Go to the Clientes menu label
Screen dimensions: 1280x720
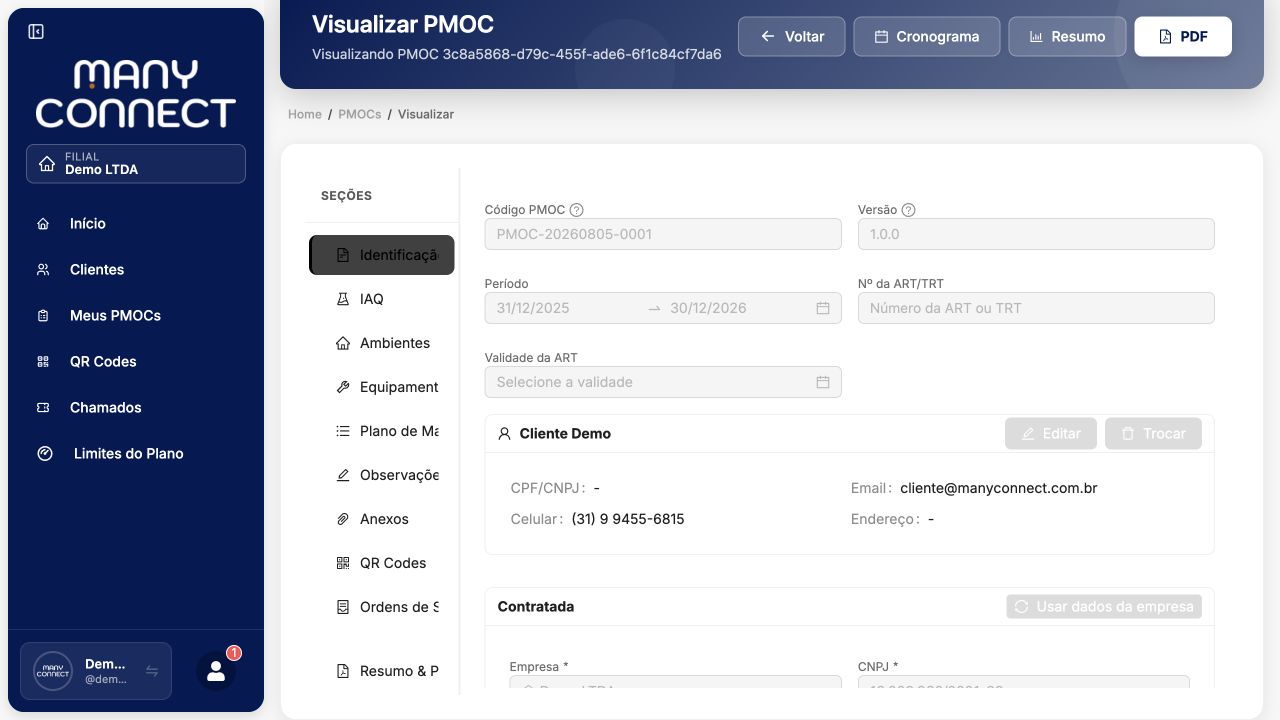coord(97,270)
